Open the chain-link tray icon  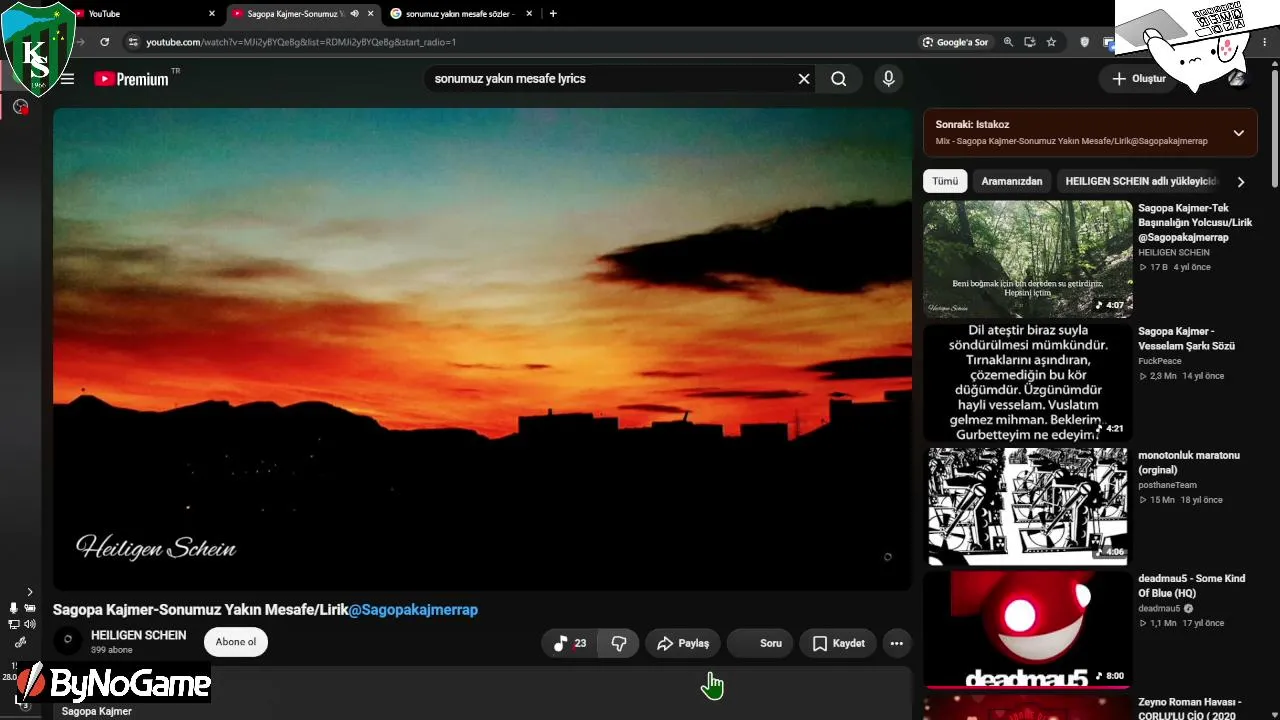coord(21,642)
